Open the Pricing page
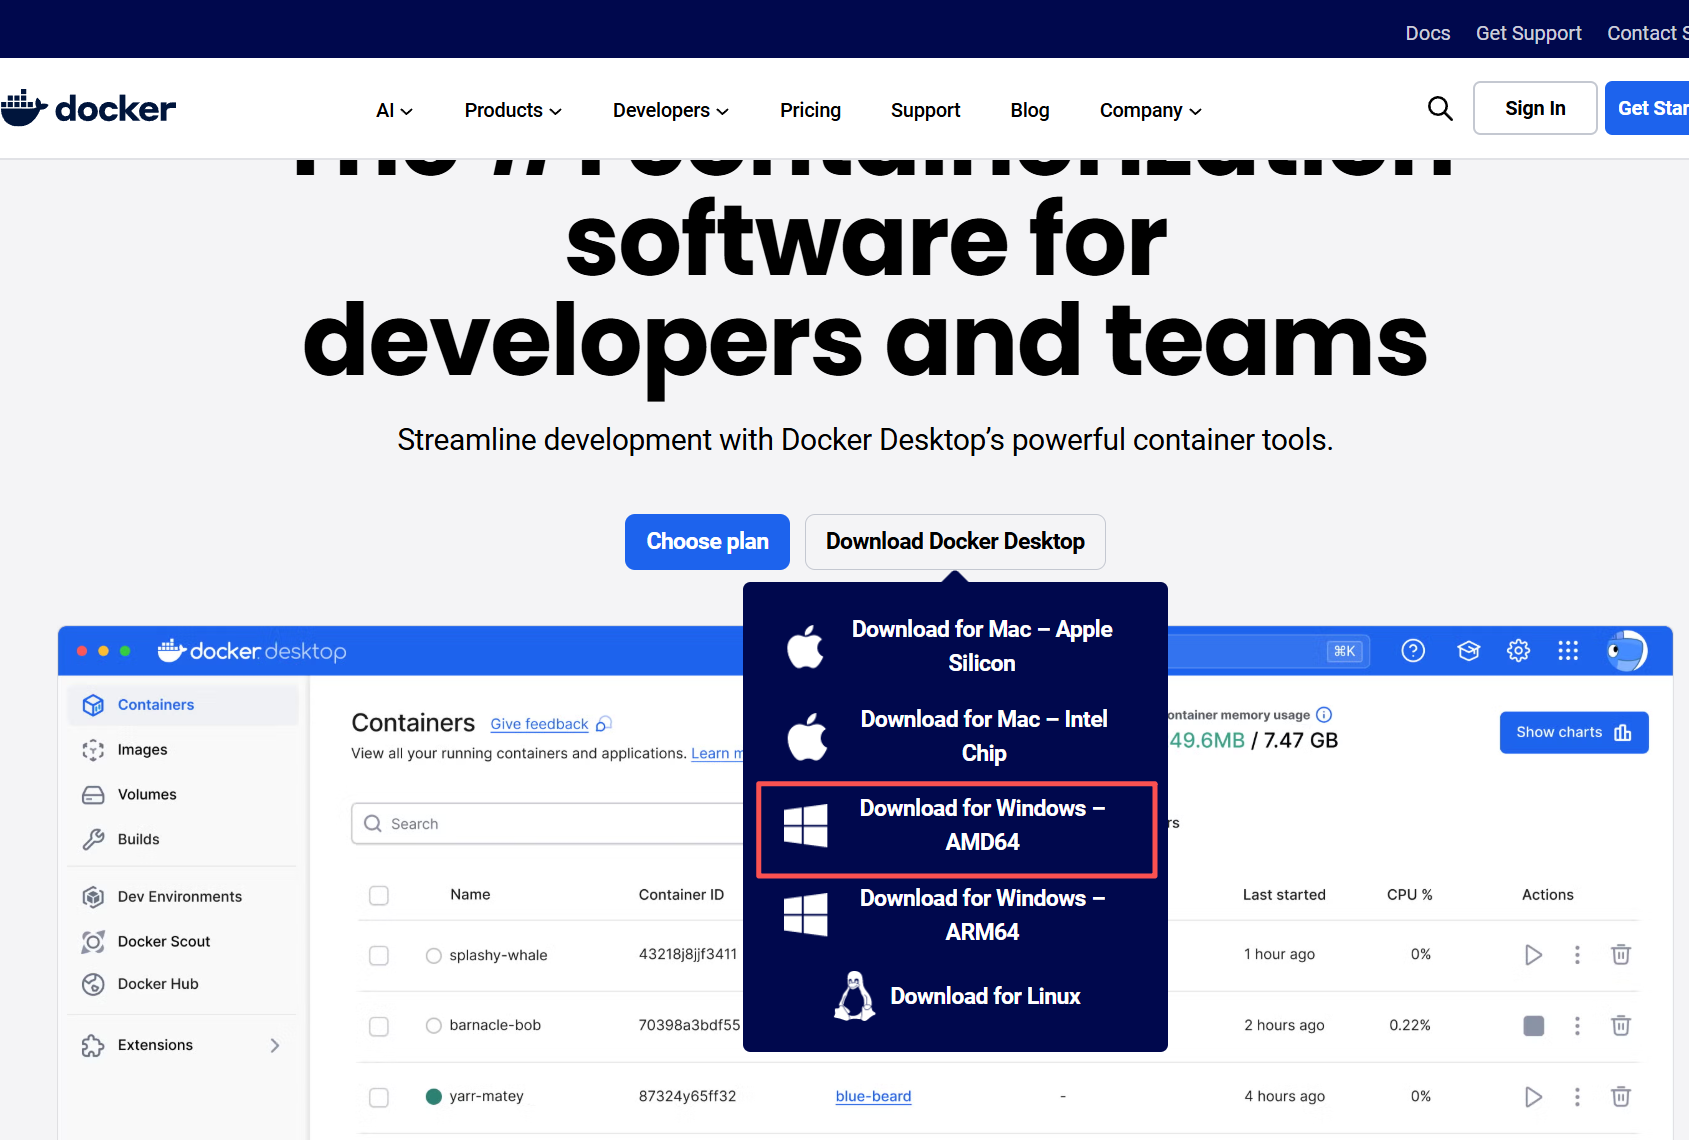 click(810, 110)
